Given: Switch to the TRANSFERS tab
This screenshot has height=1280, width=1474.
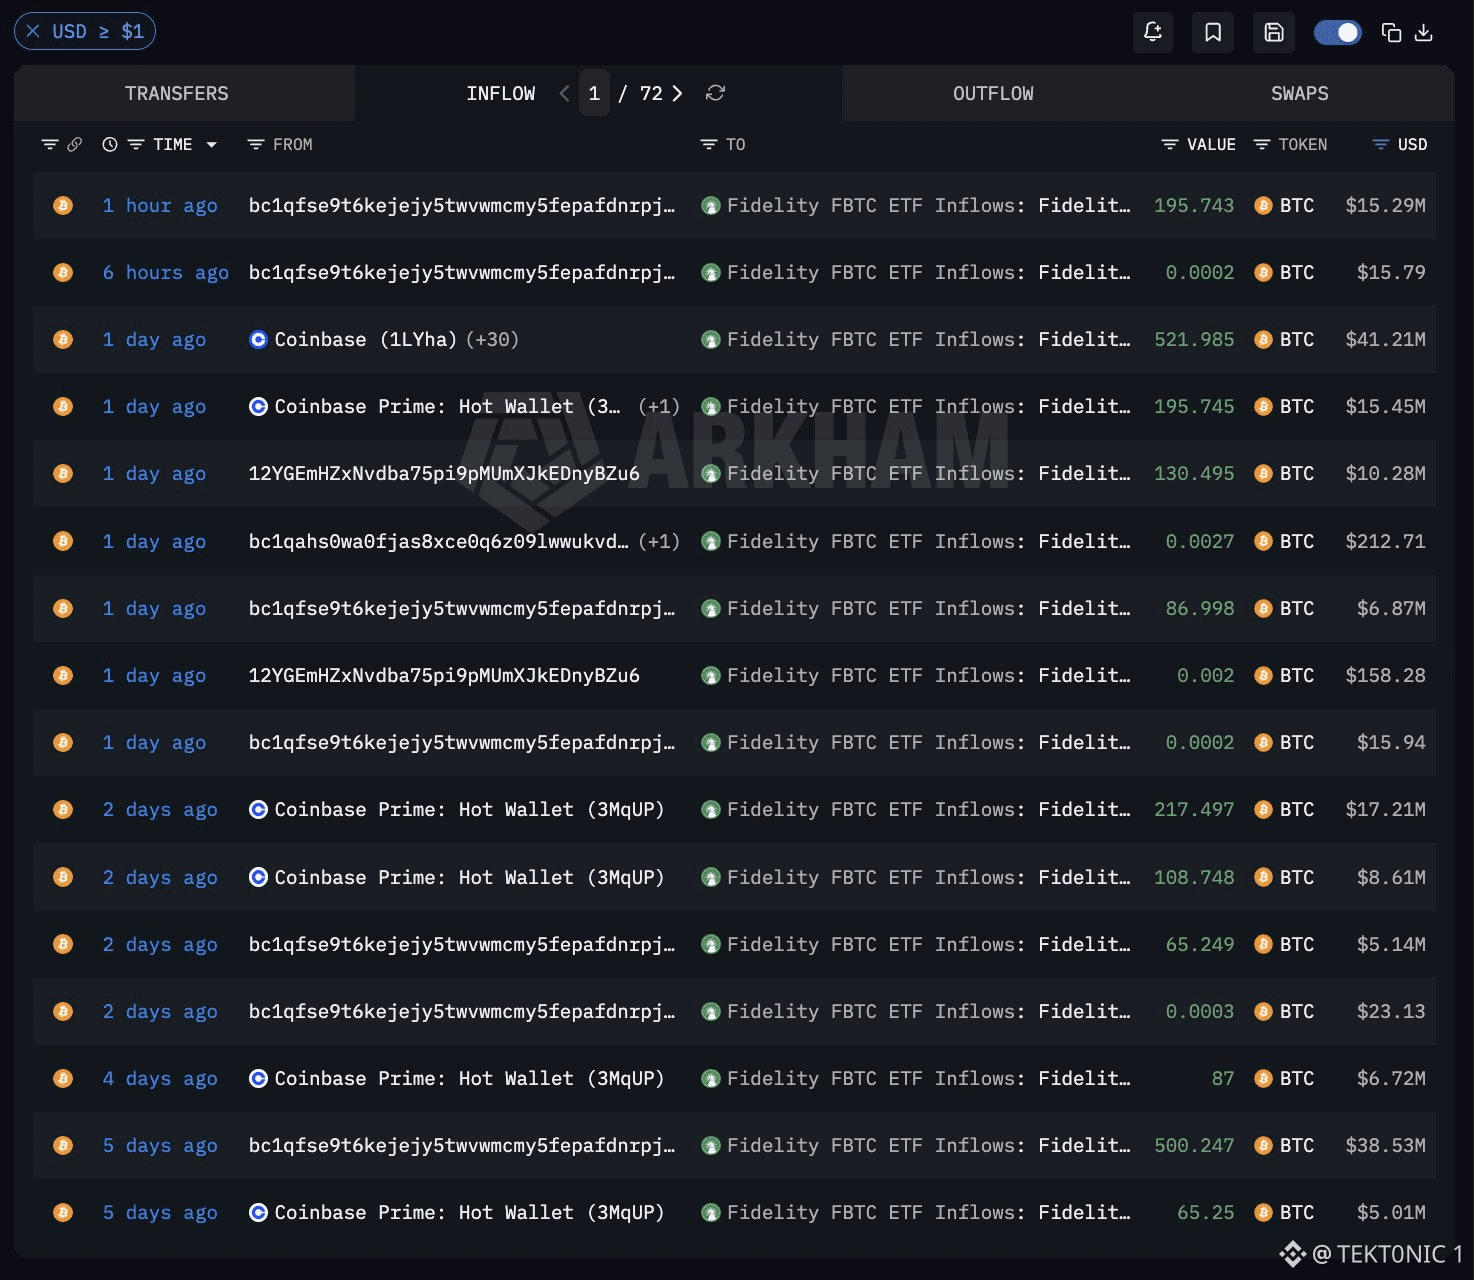Looking at the screenshot, I should pos(177,93).
